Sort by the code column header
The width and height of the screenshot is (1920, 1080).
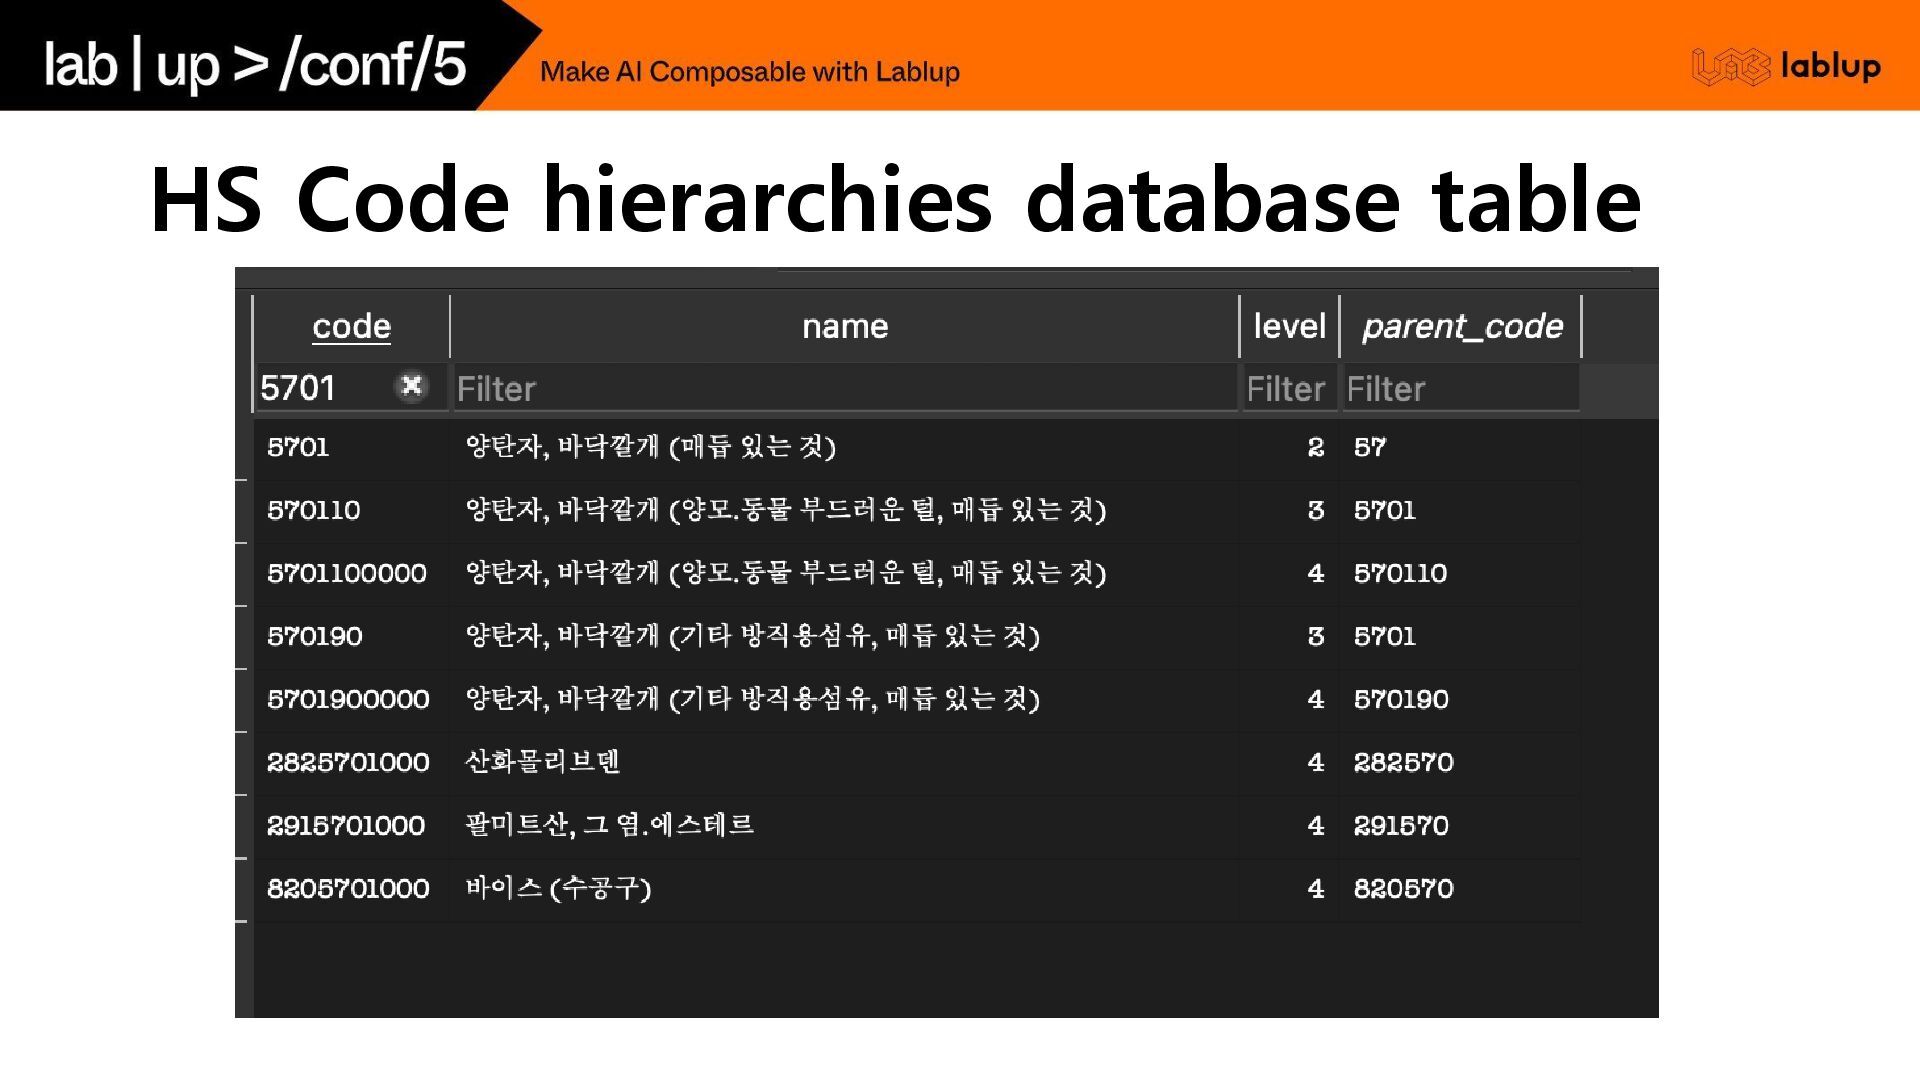(351, 327)
